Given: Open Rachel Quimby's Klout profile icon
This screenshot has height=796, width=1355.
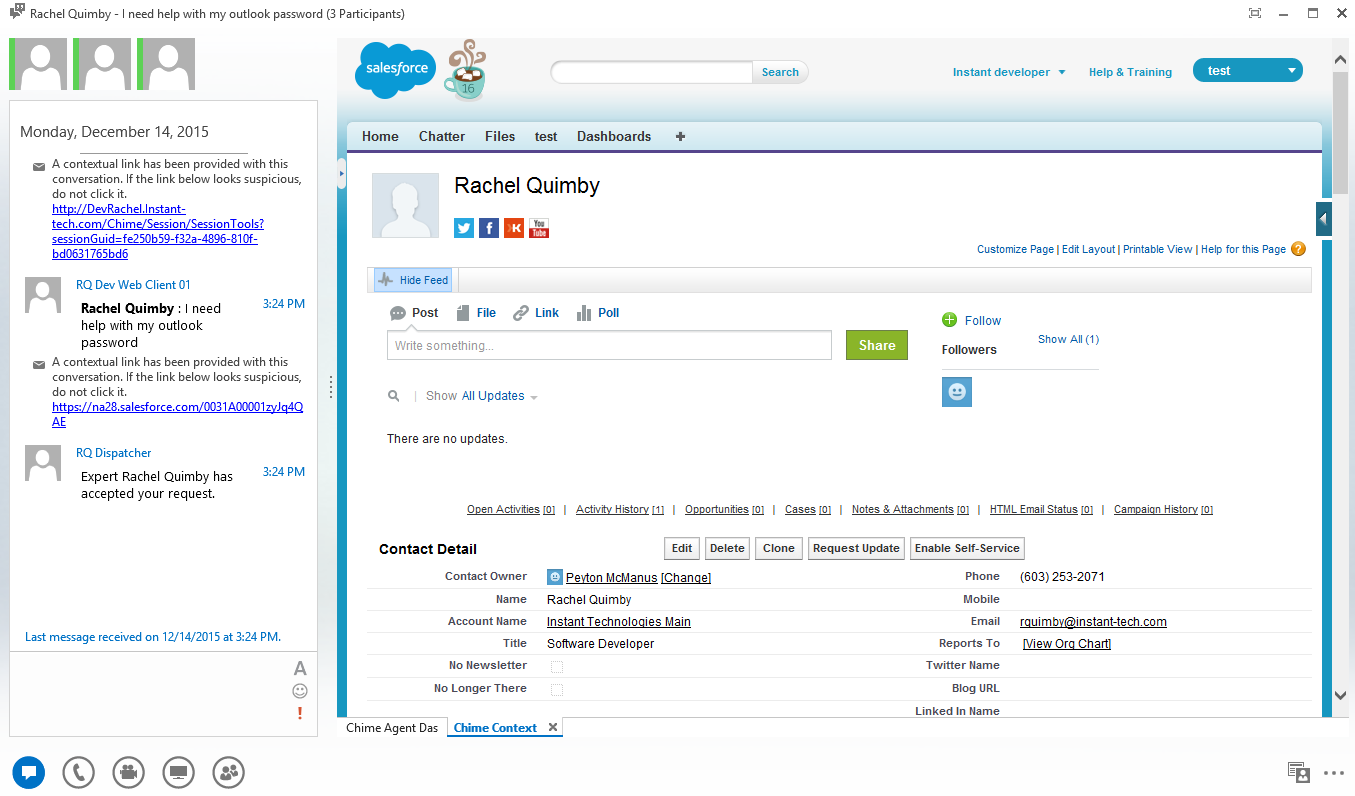Looking at the screenshot, I should 514,228.
